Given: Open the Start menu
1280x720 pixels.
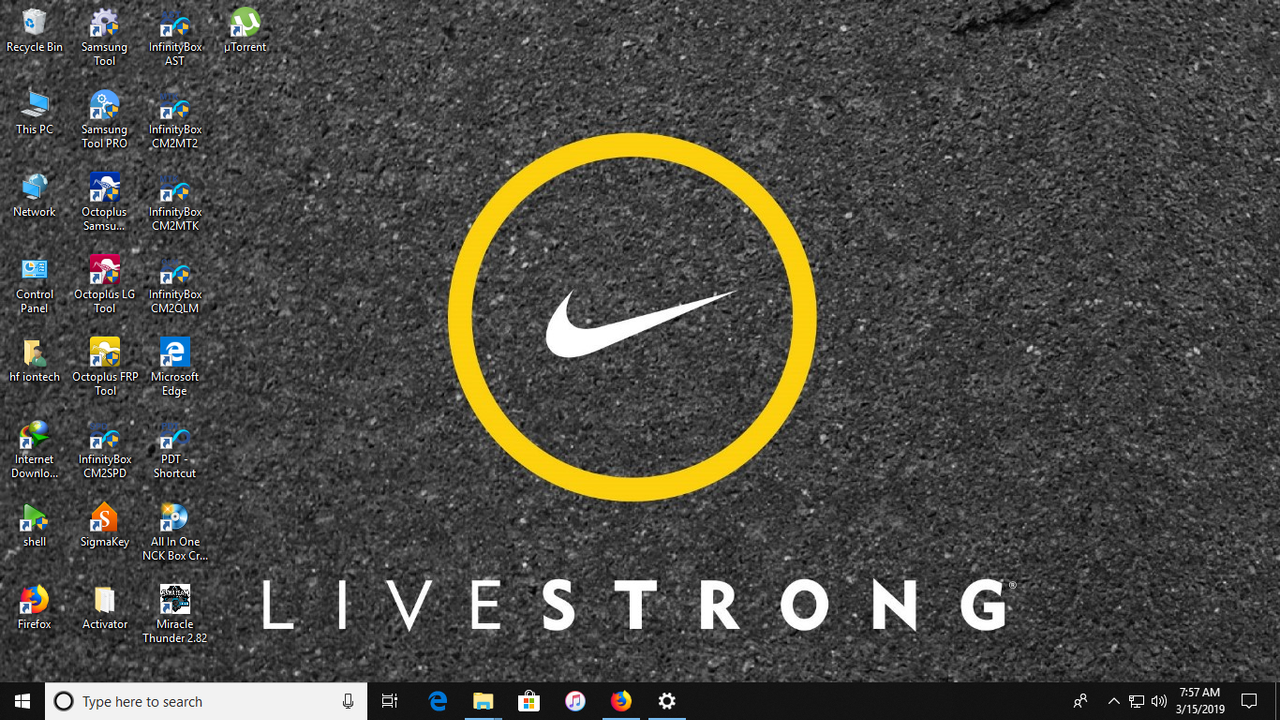Looking at the screenshot, I should click(21, 701).
